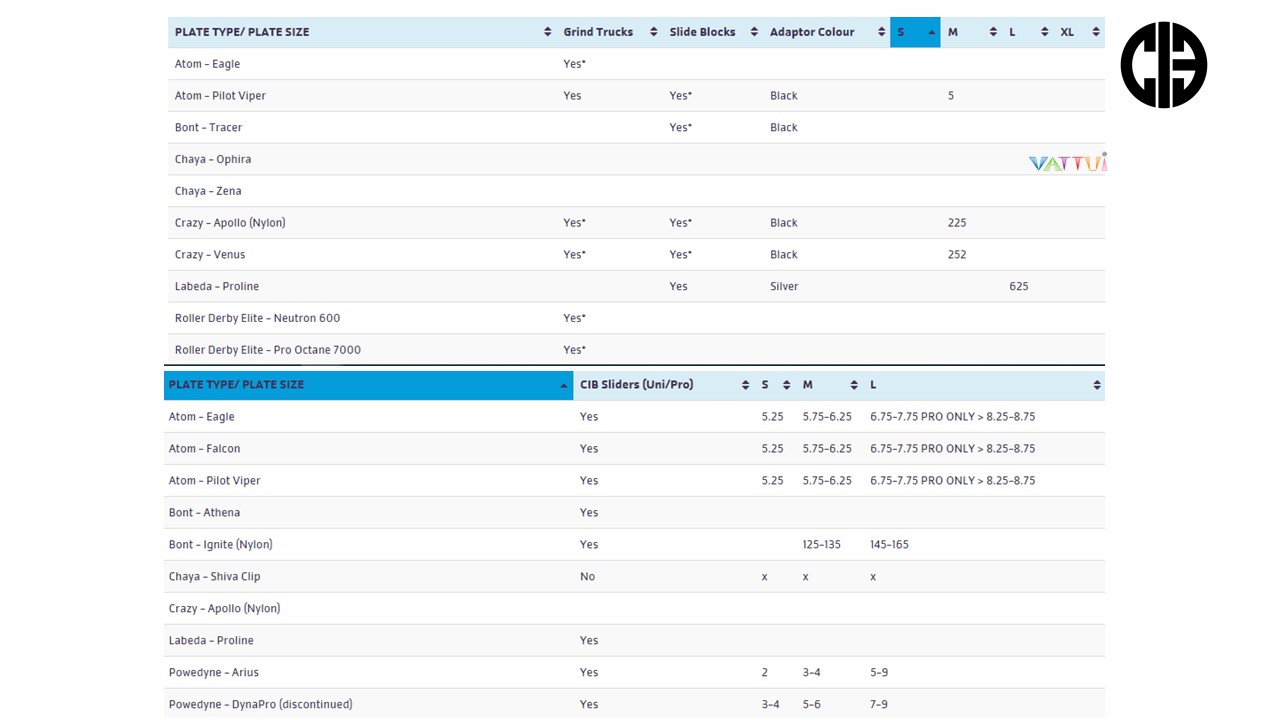Image resolution: width=1280 pixels, height=720 pixels.
Task: Click the Bont – Athena plate name
Action: (x=204, y=513)
